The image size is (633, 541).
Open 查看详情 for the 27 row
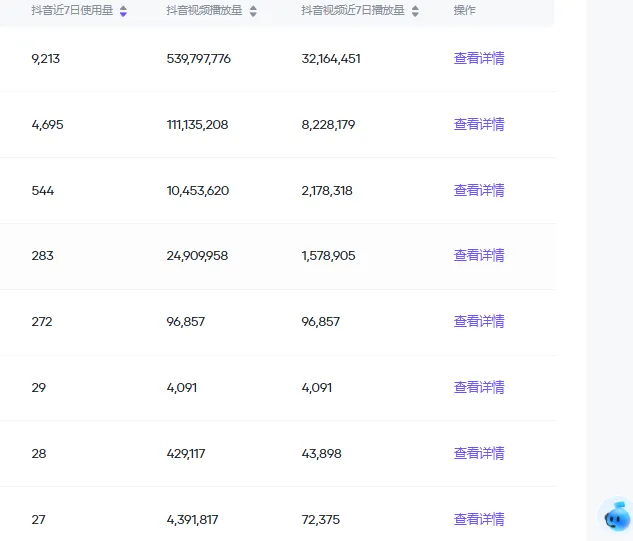[479, 519]
